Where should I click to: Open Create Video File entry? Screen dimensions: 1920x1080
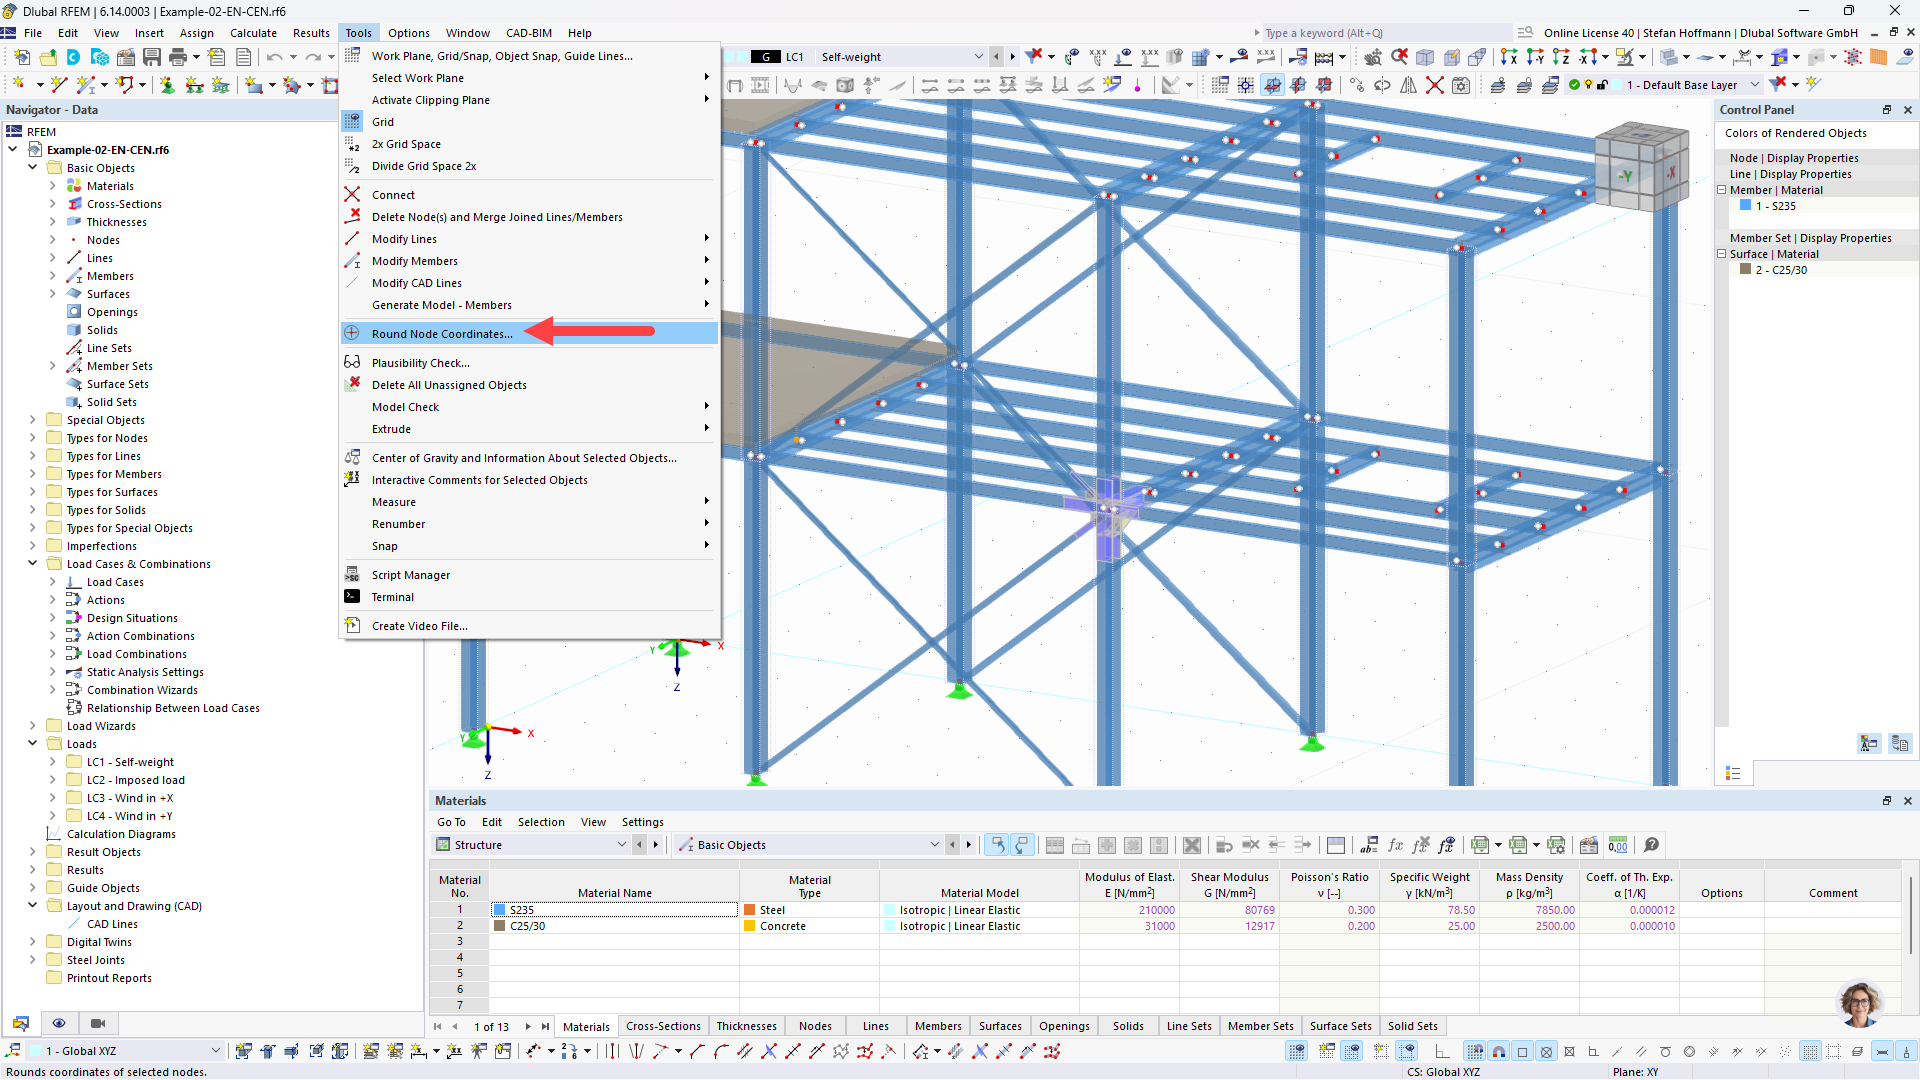[x=419, y=626]
